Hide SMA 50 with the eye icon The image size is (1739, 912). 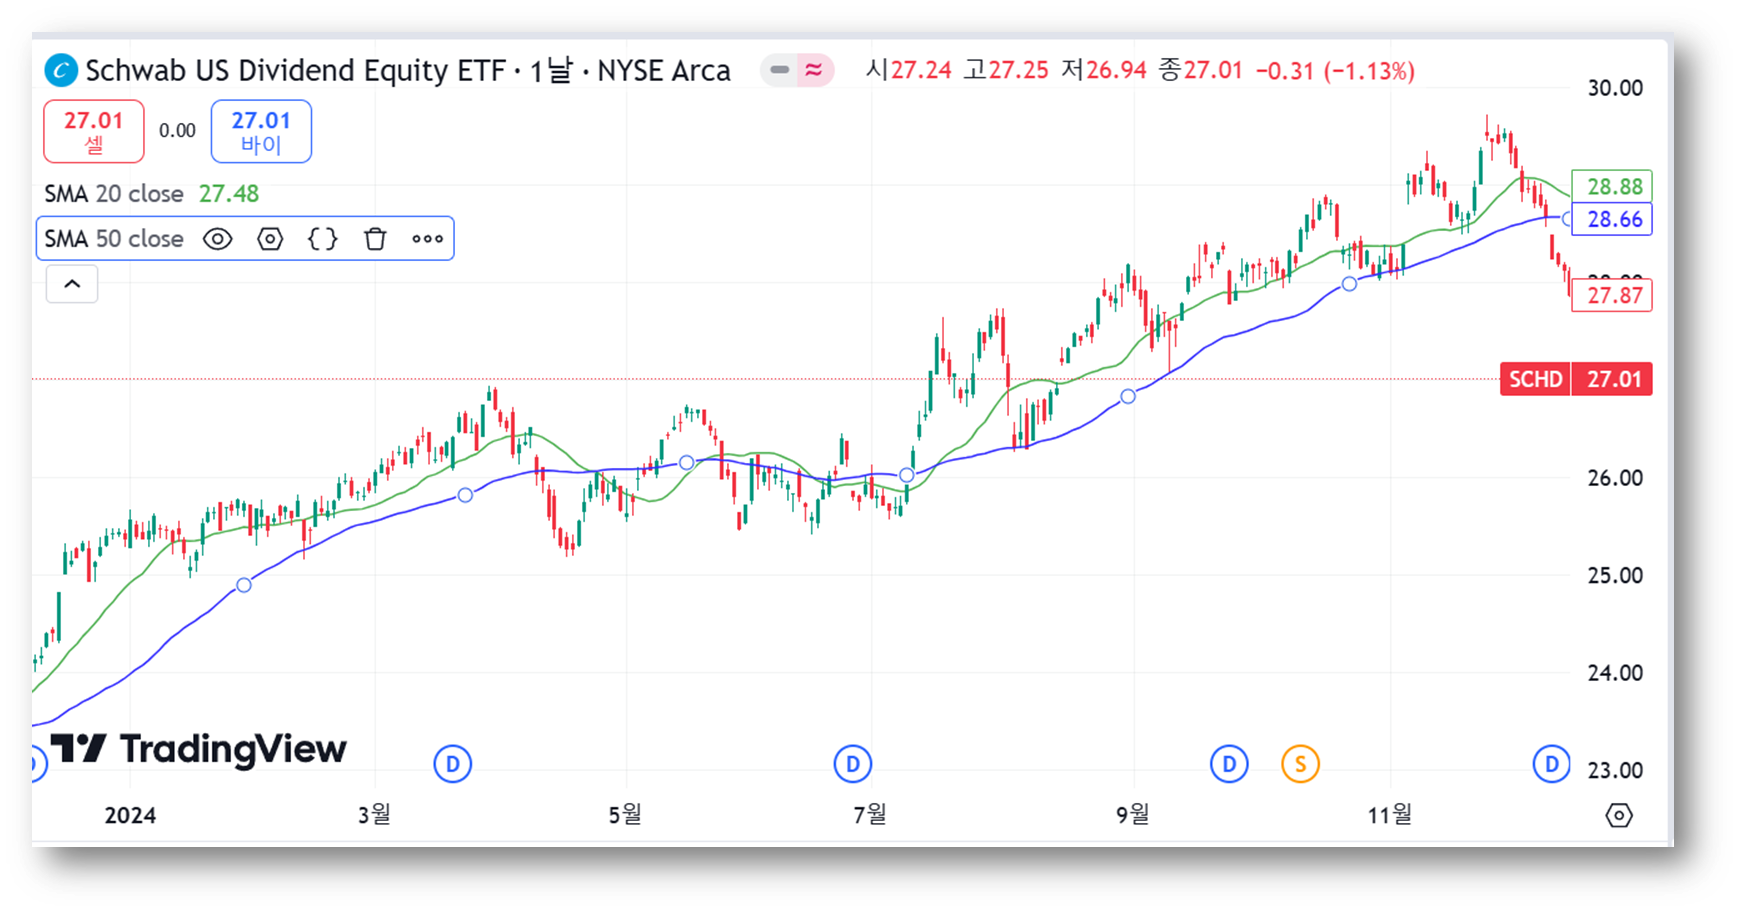pos(218,239)
